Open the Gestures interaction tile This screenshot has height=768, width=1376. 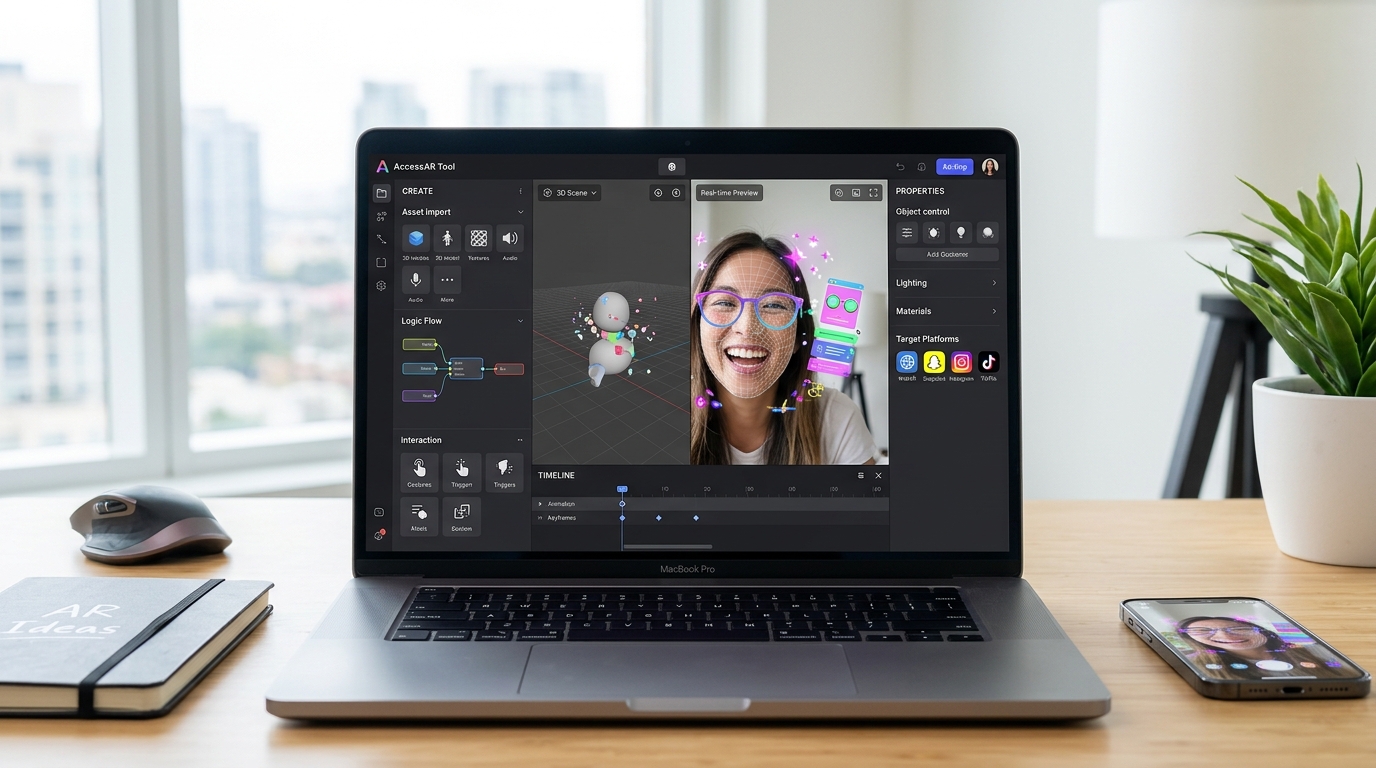(x=419, y=469)
